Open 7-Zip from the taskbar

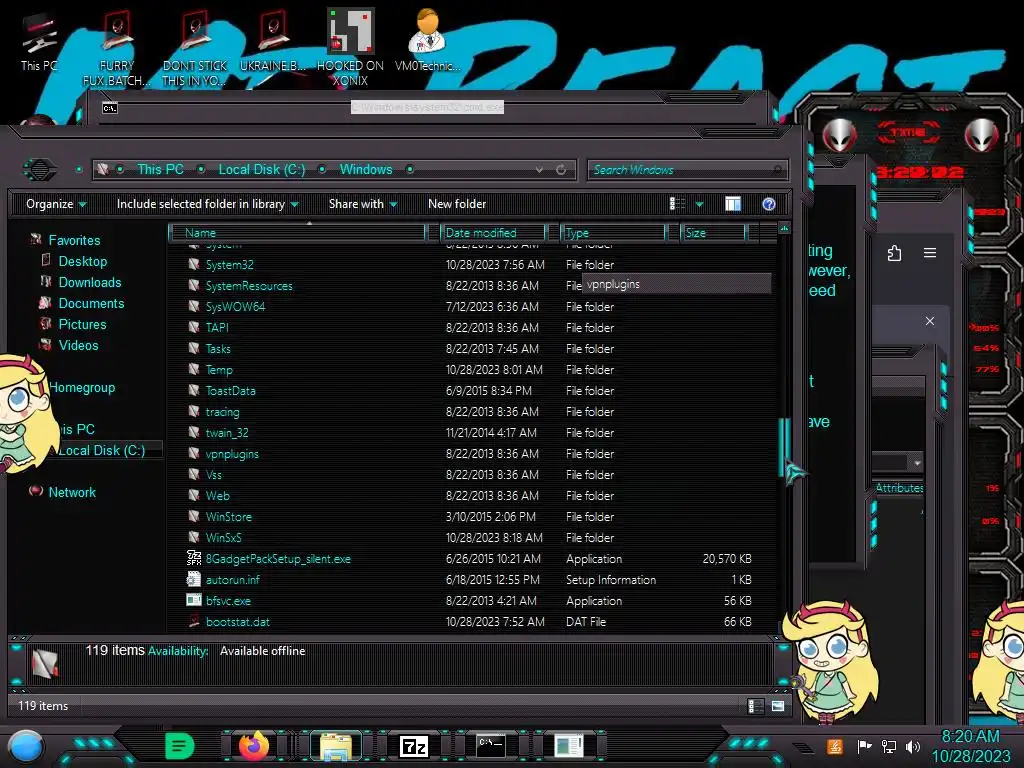[x=413, y=746]
